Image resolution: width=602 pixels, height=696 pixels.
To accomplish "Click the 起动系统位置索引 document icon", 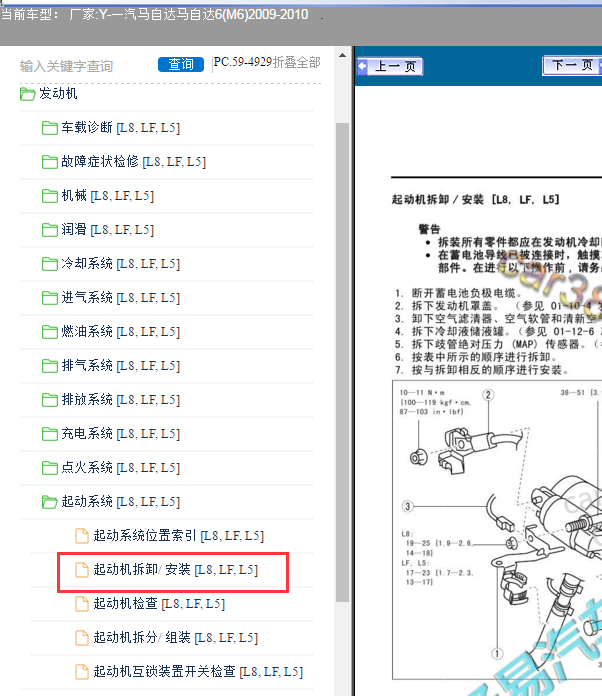I will pos(82,536).
